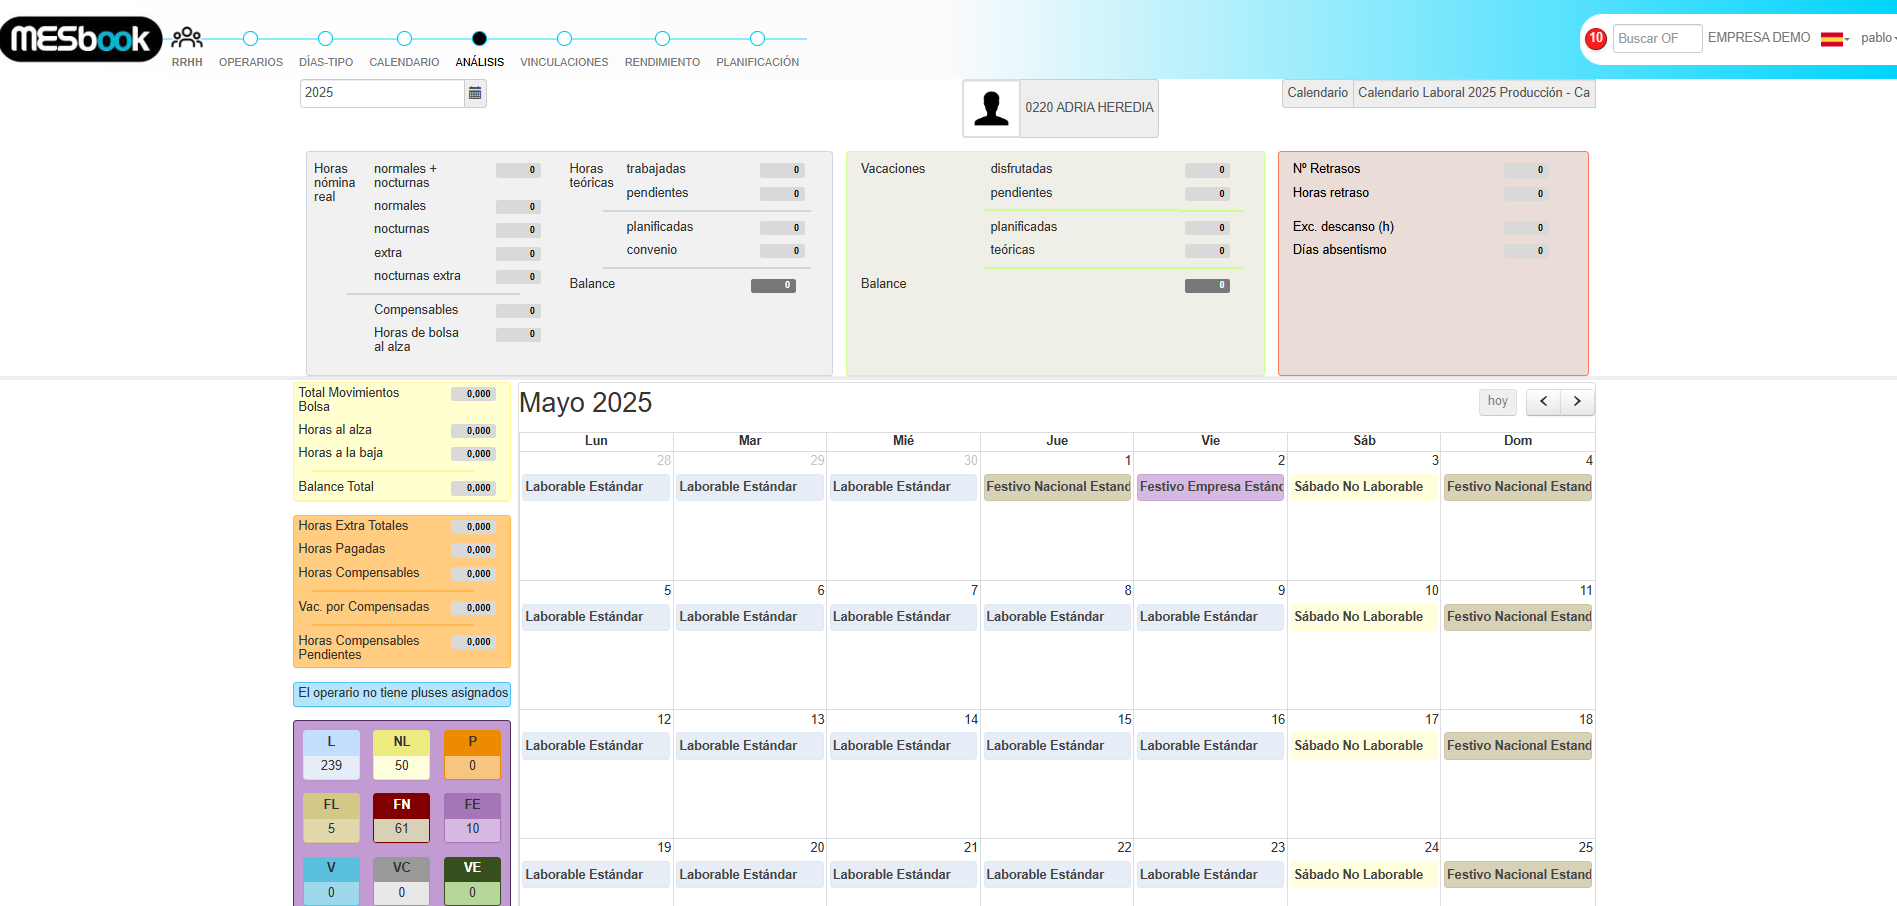The image size is (1897, 906).
Task: Click the 0220 ADRIA HEREDIA operator name
Action: [1089, 108]
